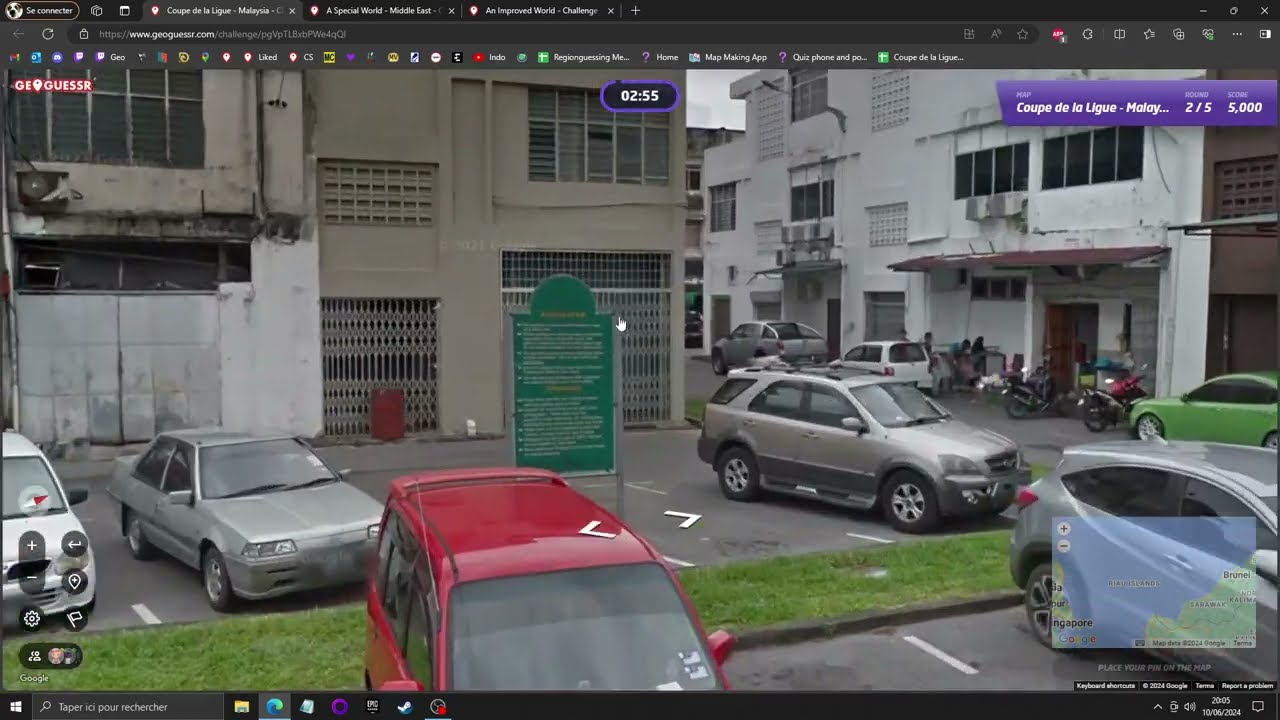Zoom out on the guess mini-map
The height and width of the screenshot is (720, 1280).
click(1063, 546)
